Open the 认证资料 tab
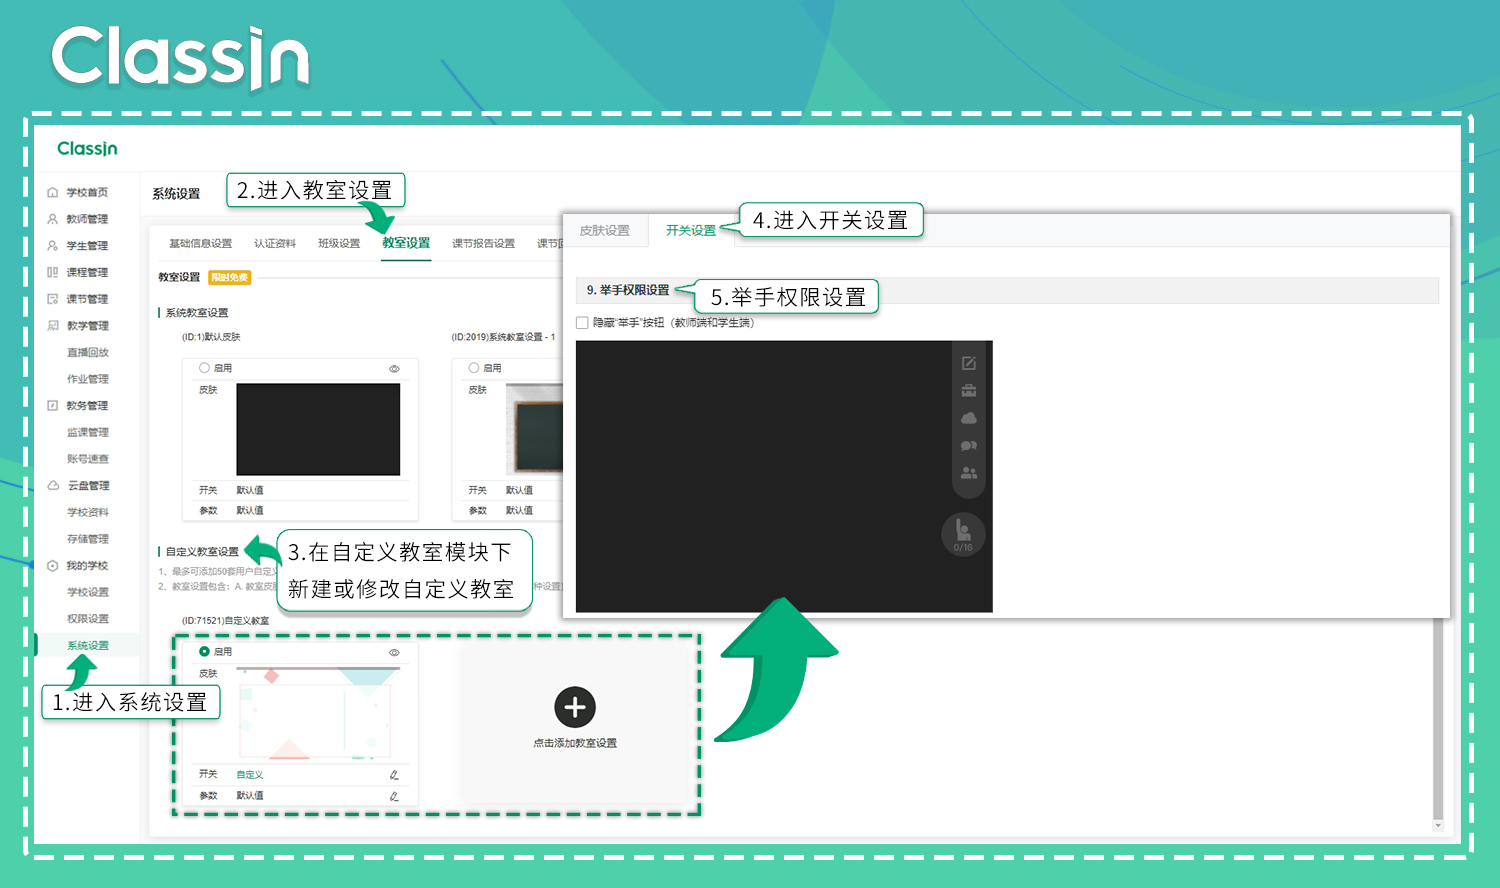1500x888 pixels. [275, 243]
